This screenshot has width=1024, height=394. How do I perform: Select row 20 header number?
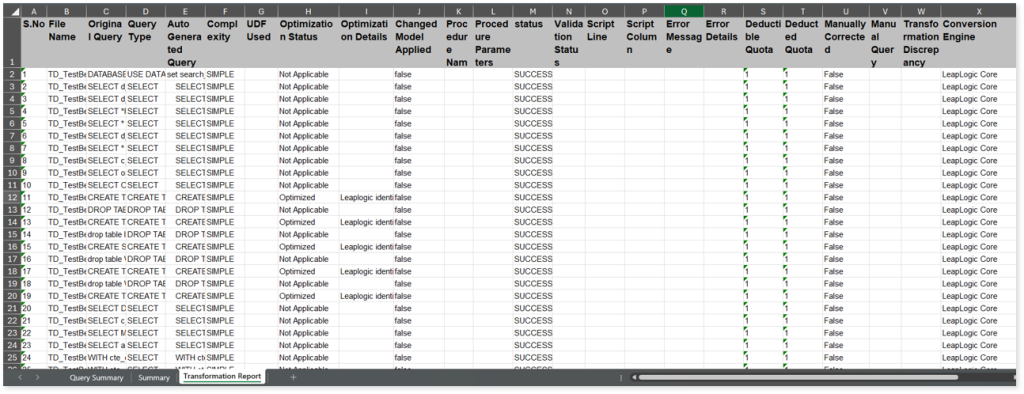(x=13, y=296)
